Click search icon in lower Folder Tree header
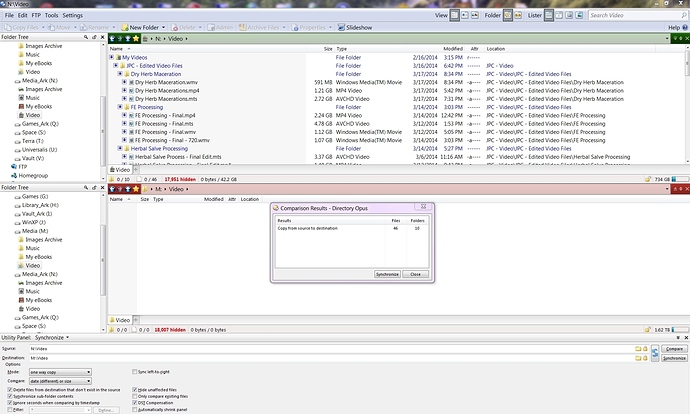Image resolution: width=690 pixels, height=414 pixels. [86, 188]
